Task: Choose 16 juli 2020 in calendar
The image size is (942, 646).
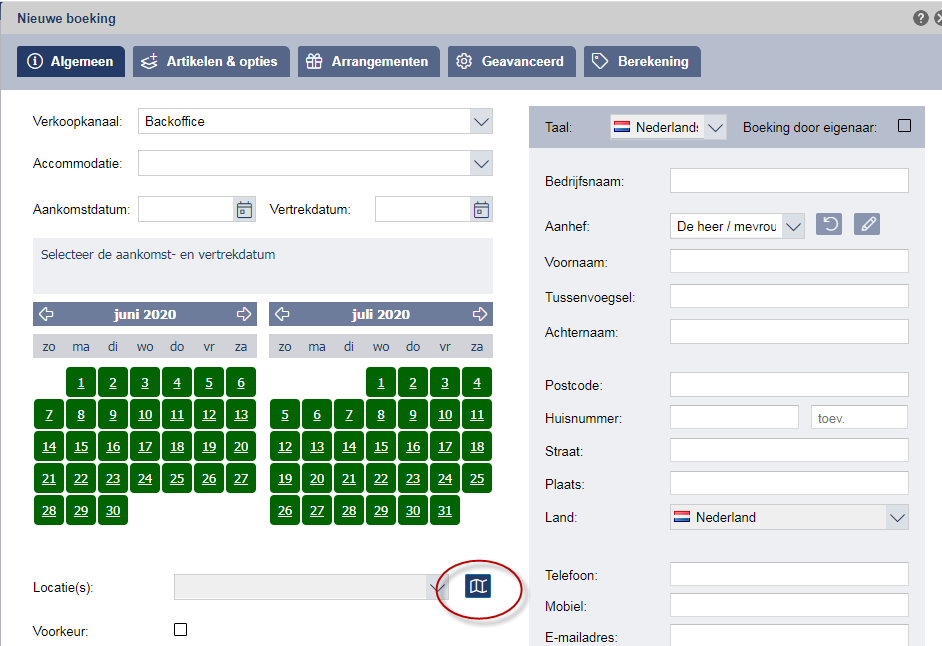Action: point(413,446)
